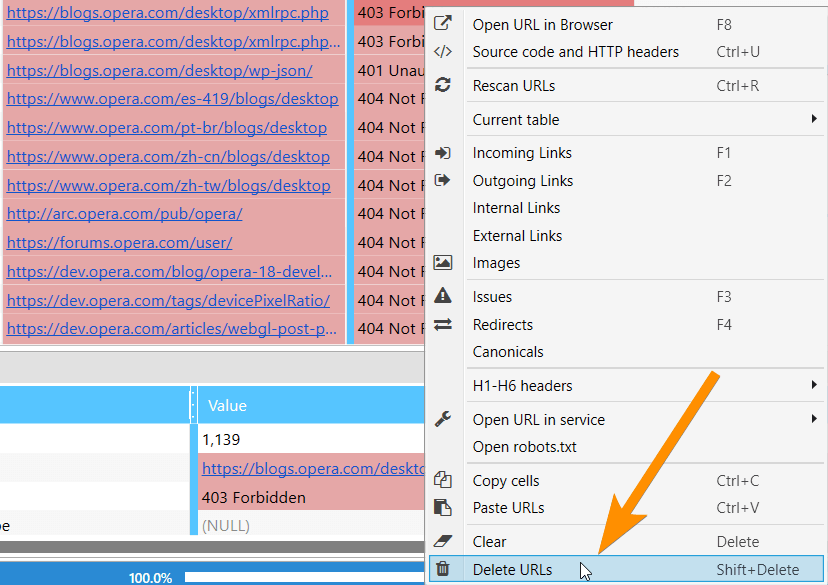This screenshot has width=828, height=585.
Task: Click the Images picture icon
Action: click(443, 262)
